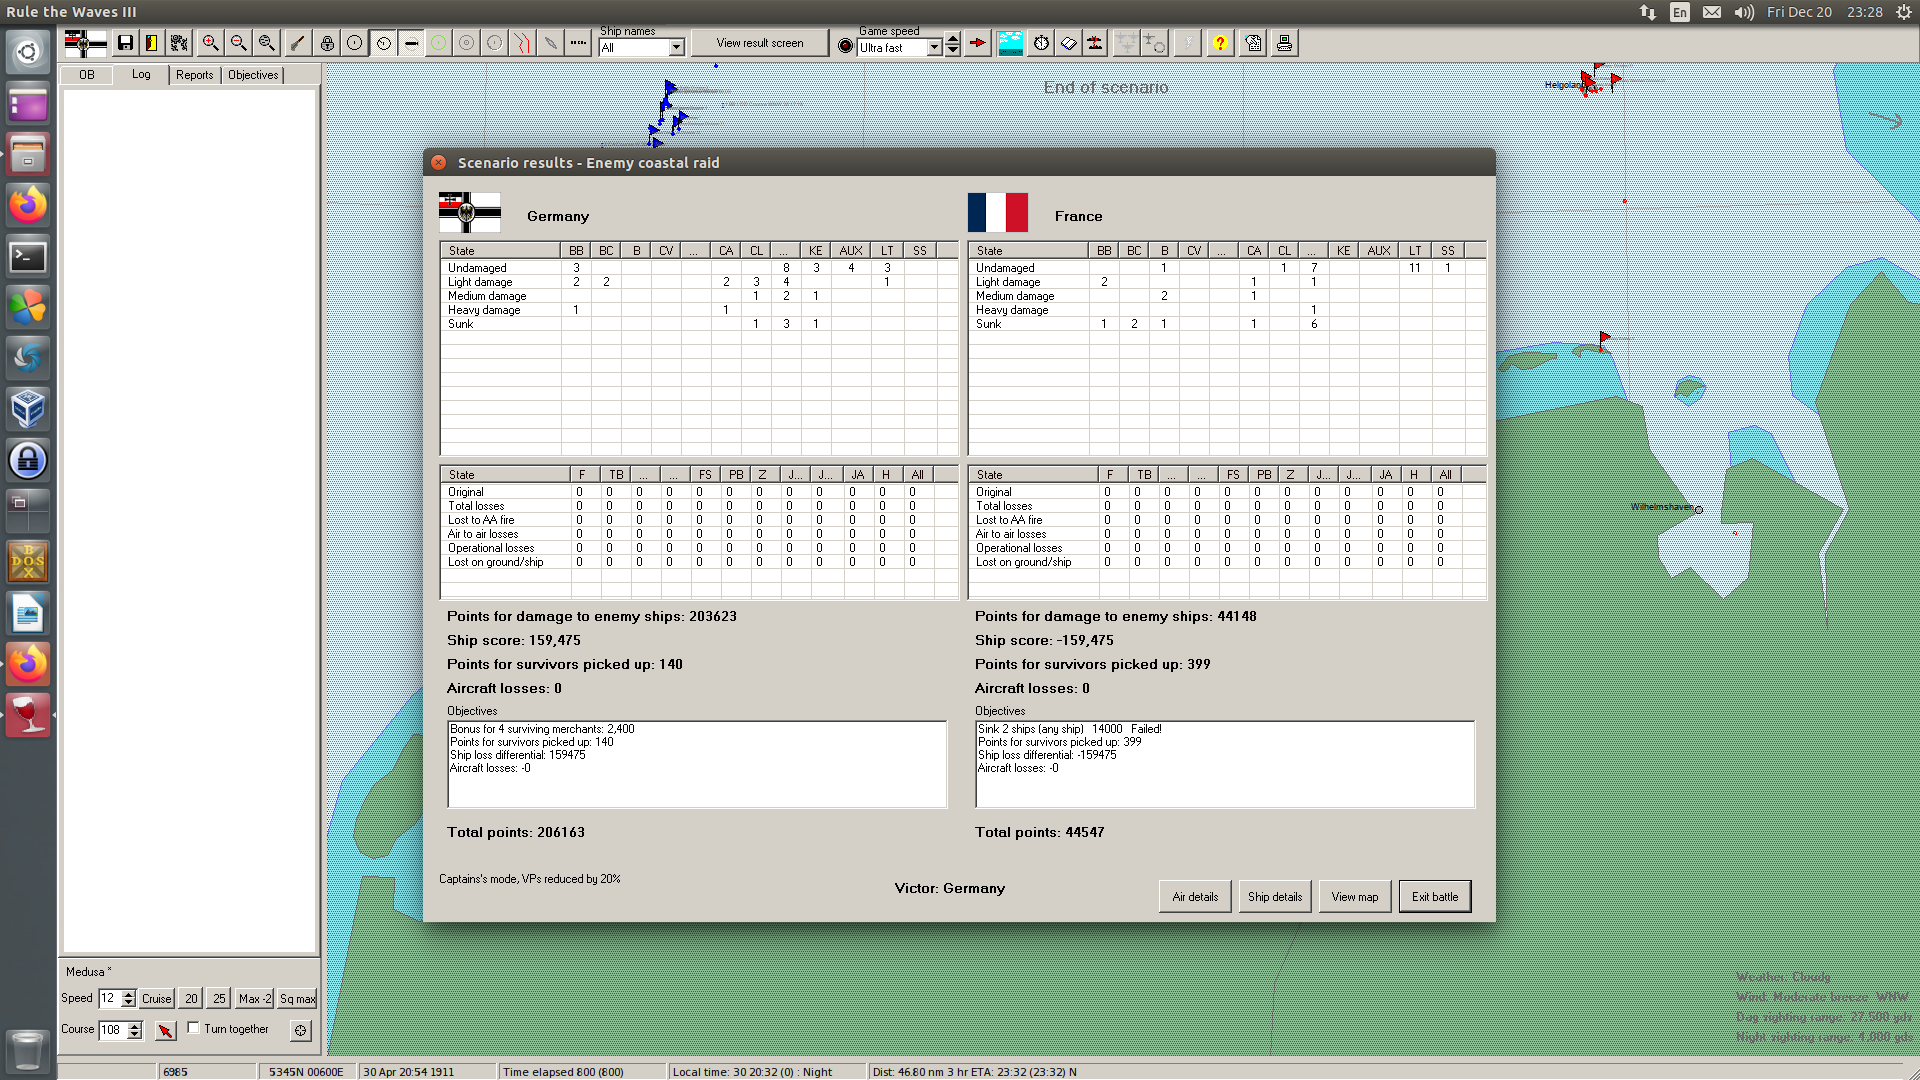The image size is (1920, 1080).
Task: Click the crosshair center-on-ship button
Action: (300, 1030)
